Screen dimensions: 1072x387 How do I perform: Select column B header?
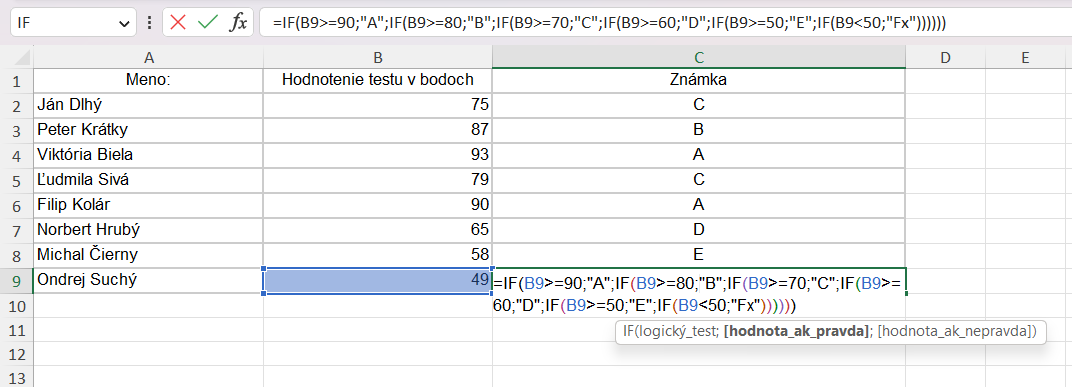click(x=377, y=57)
